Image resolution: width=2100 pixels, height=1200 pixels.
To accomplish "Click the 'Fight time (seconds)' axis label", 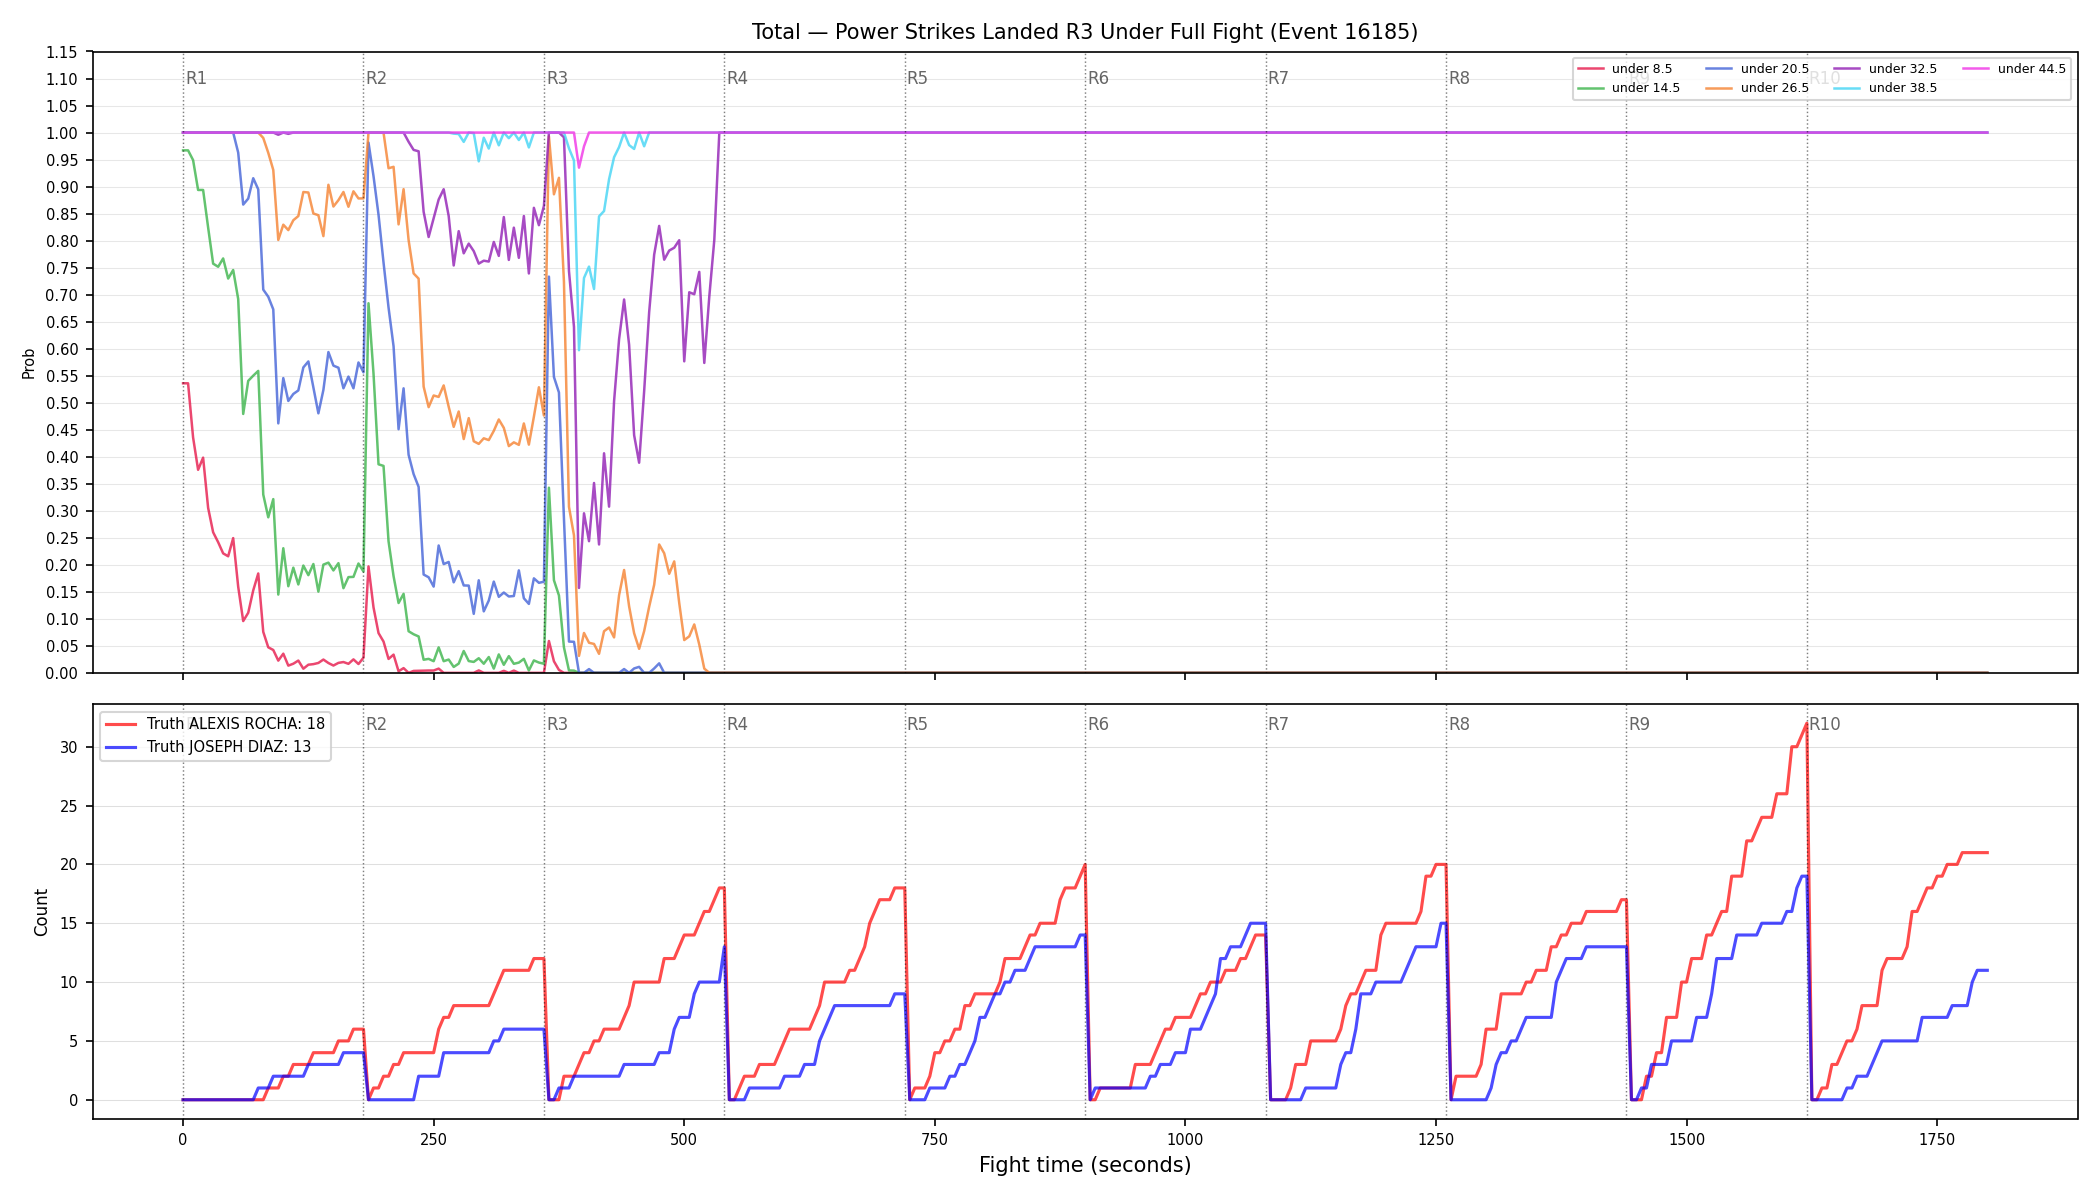I will [1085, 1165].
